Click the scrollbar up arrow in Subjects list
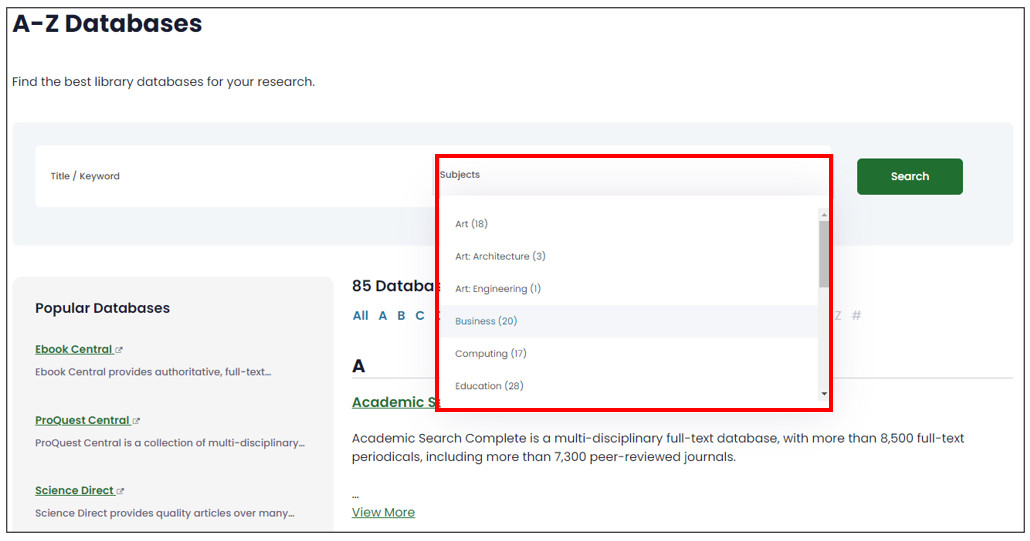This screenshot has width=1030, height=541. (824, 214)
